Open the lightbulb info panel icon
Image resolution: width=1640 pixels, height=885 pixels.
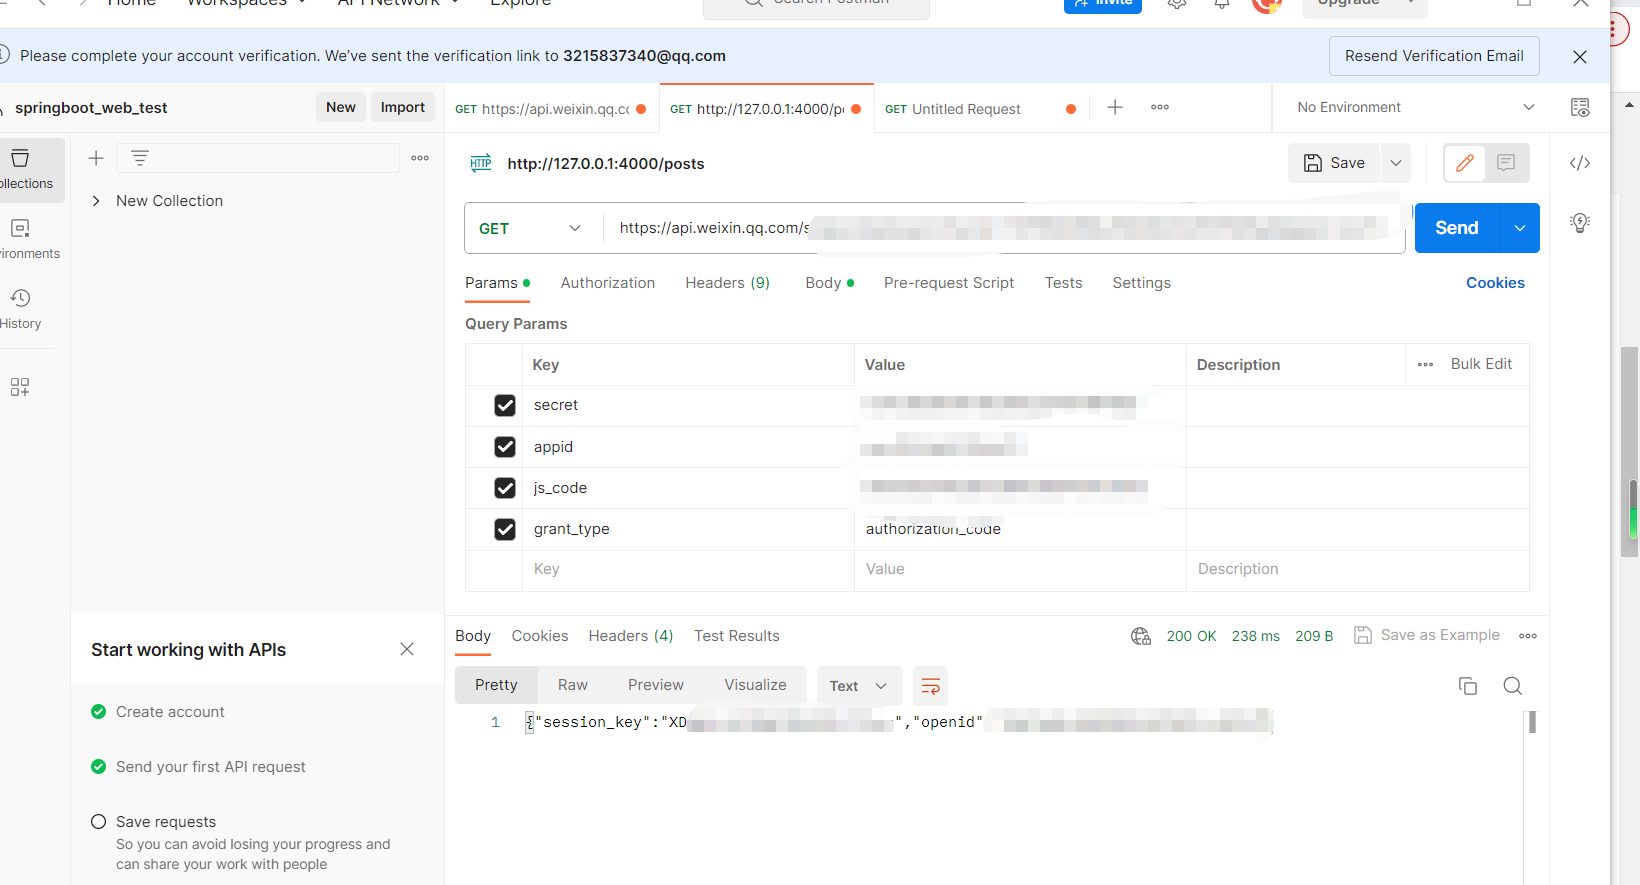tap(1580, 223)
